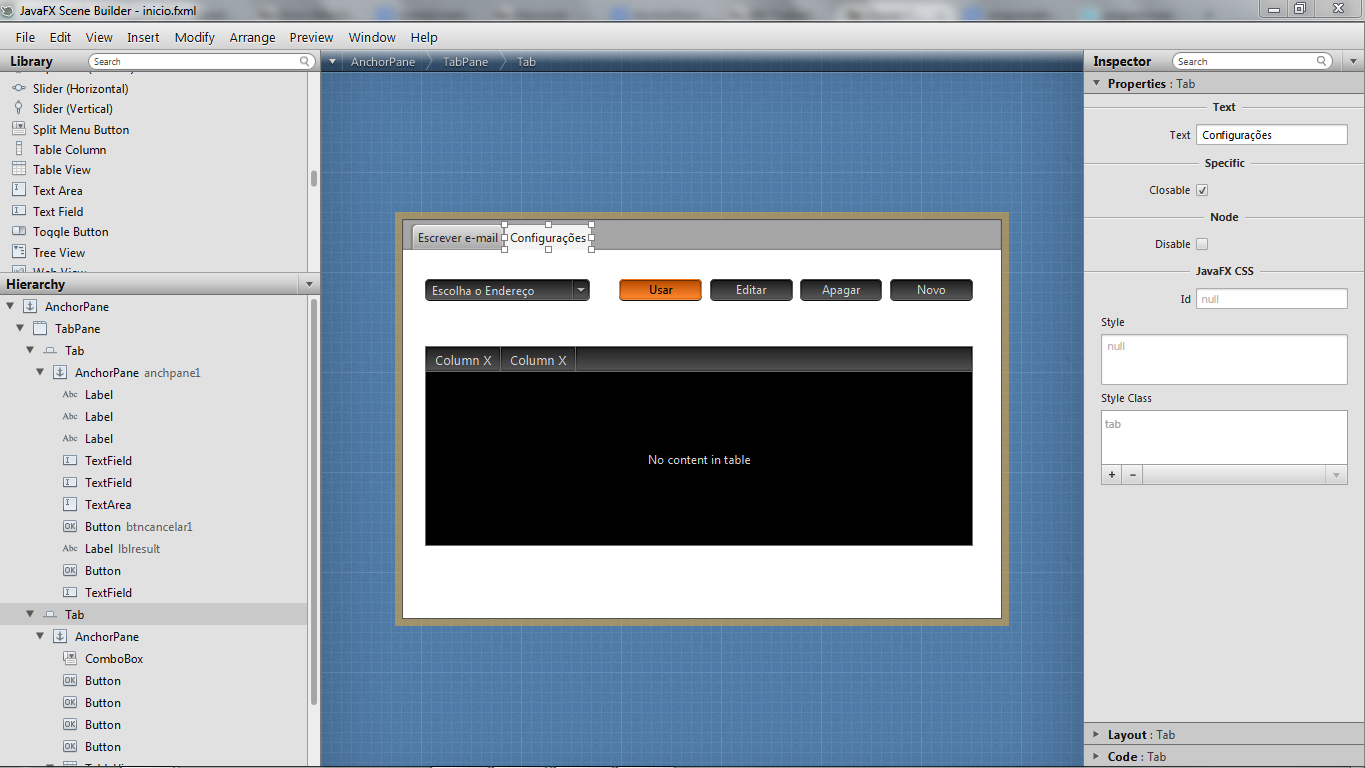Select the Toggle Button library icon
Image resolution: width=1365 pixels, height=768 pixels.
coord(19,231)
